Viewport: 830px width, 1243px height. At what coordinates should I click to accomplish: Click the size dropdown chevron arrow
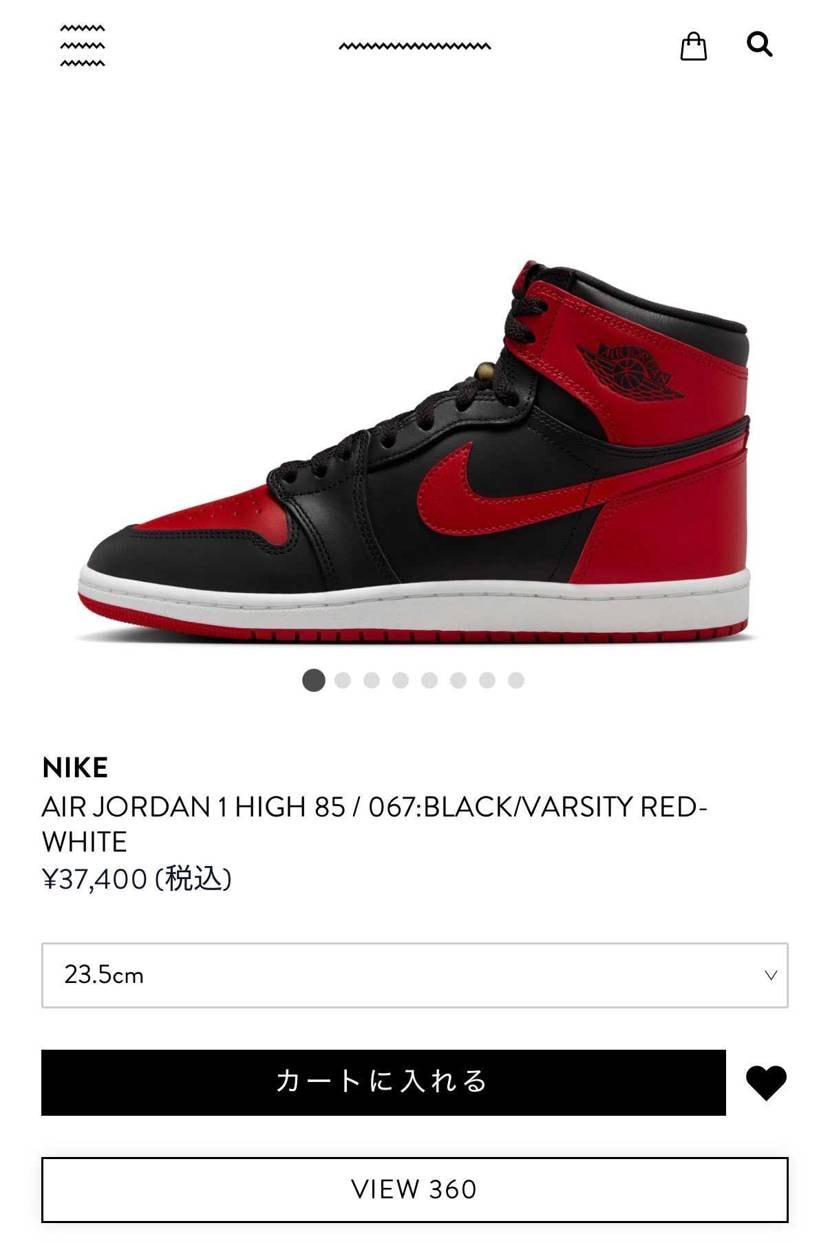coord(770,975)
